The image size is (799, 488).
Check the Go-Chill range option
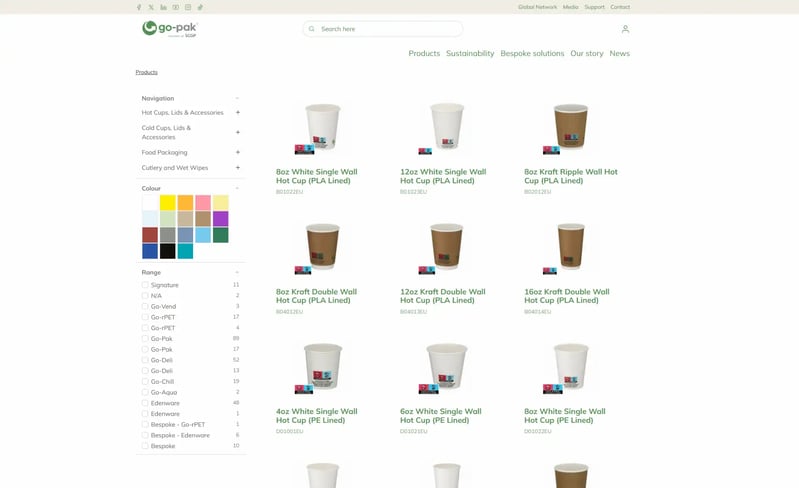145,381
